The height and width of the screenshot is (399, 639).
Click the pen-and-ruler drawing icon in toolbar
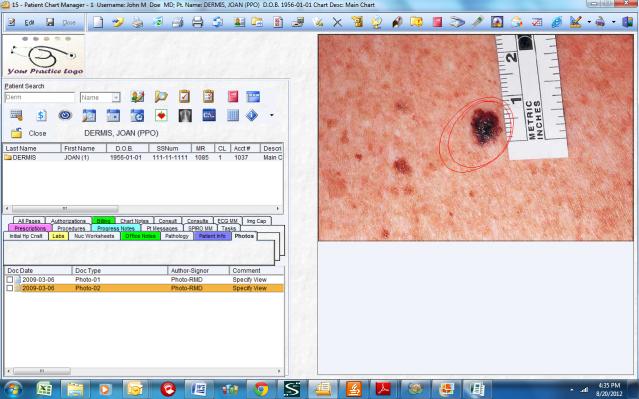tap(576, 22)
